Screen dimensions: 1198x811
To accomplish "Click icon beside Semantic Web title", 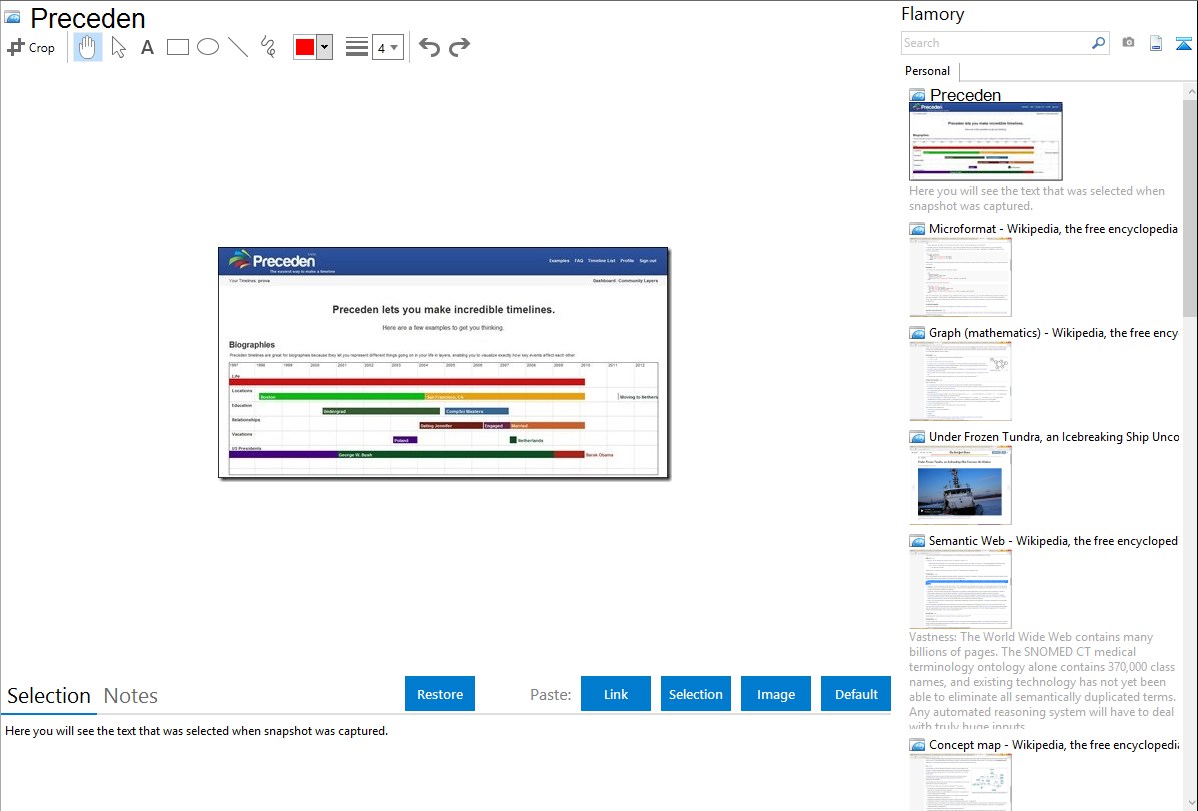I will (x=917, y=541).
